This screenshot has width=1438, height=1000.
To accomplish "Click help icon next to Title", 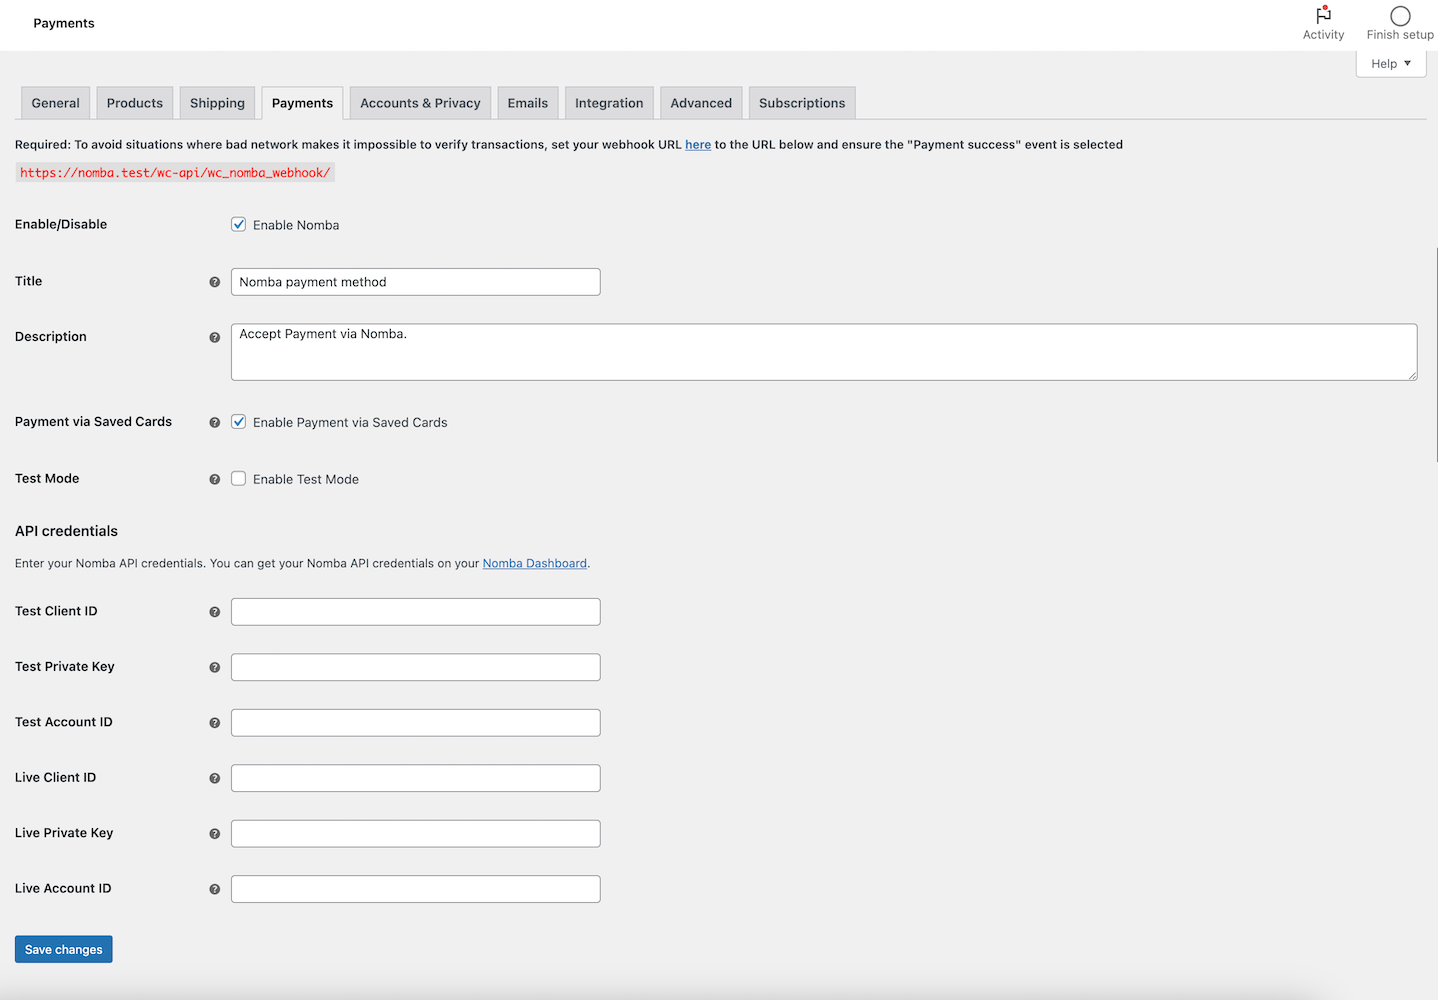I will [214, 282].
